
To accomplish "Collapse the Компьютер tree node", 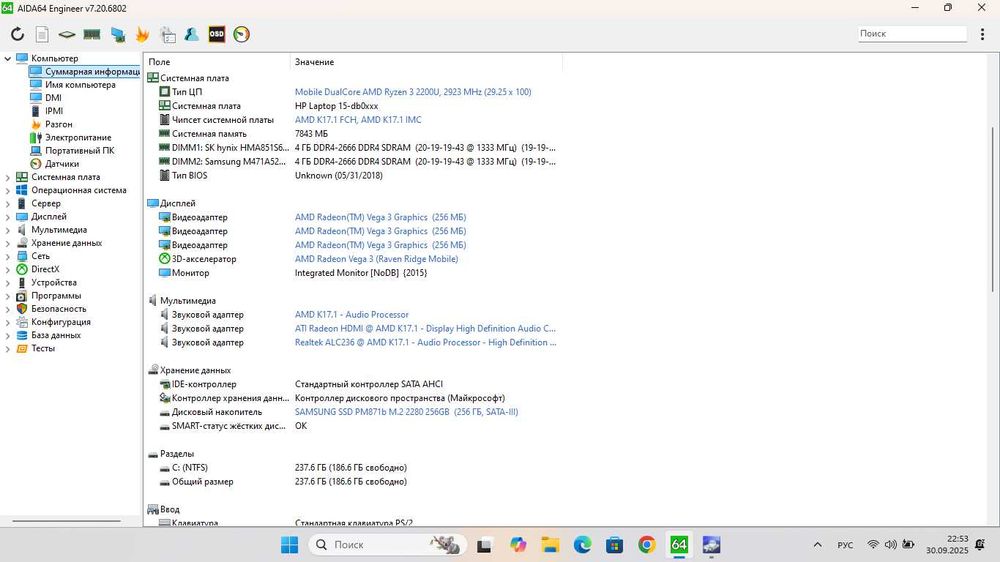I will click(8, 59).
